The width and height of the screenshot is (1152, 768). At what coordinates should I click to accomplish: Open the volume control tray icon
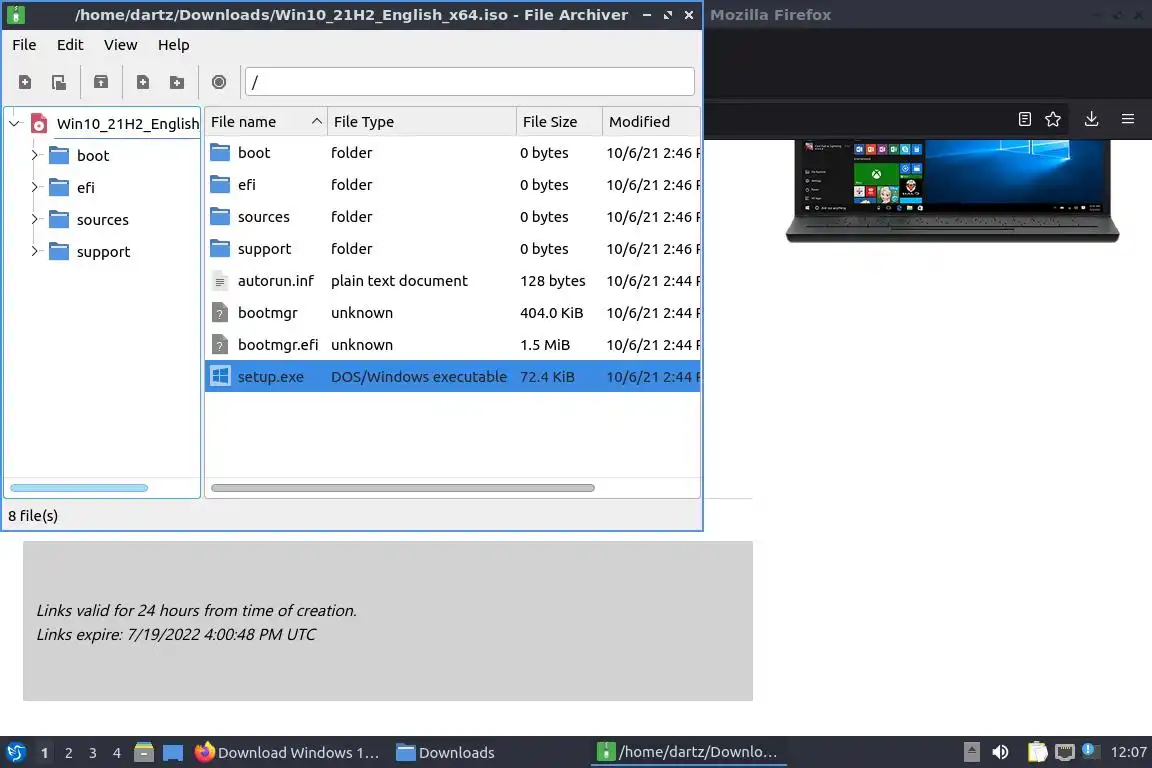click(x=1000, y=752)
